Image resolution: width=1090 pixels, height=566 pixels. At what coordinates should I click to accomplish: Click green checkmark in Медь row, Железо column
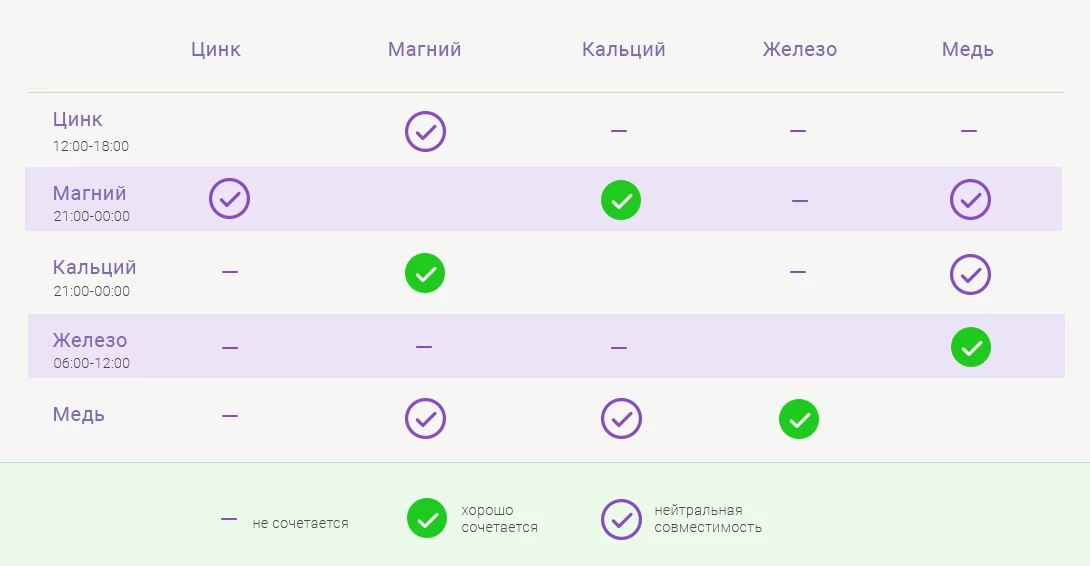[799, 419]
